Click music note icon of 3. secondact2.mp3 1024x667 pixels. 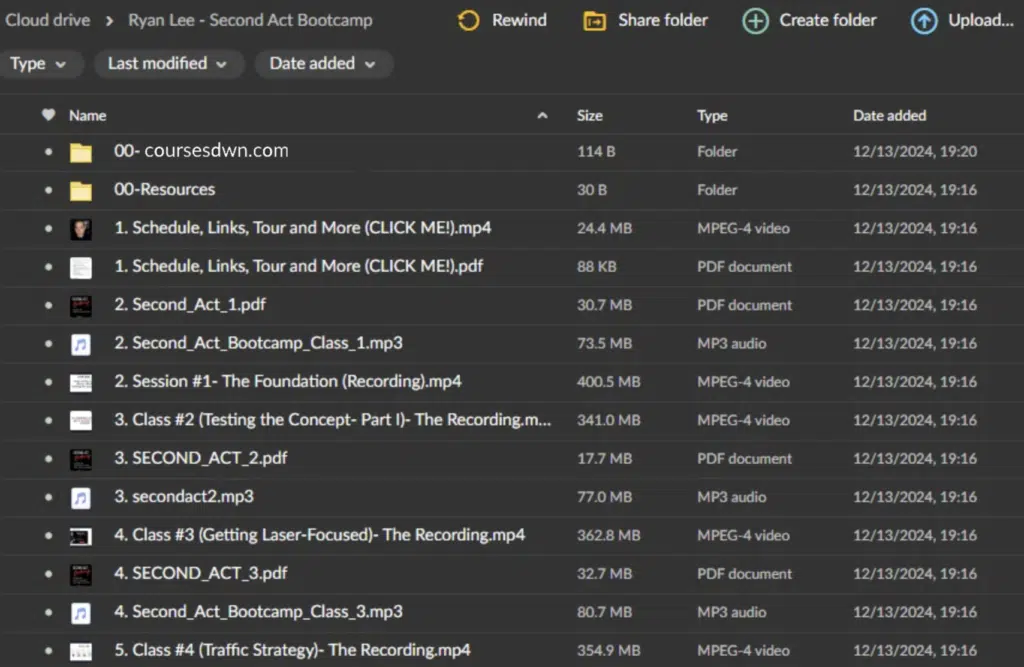point(81,497)
